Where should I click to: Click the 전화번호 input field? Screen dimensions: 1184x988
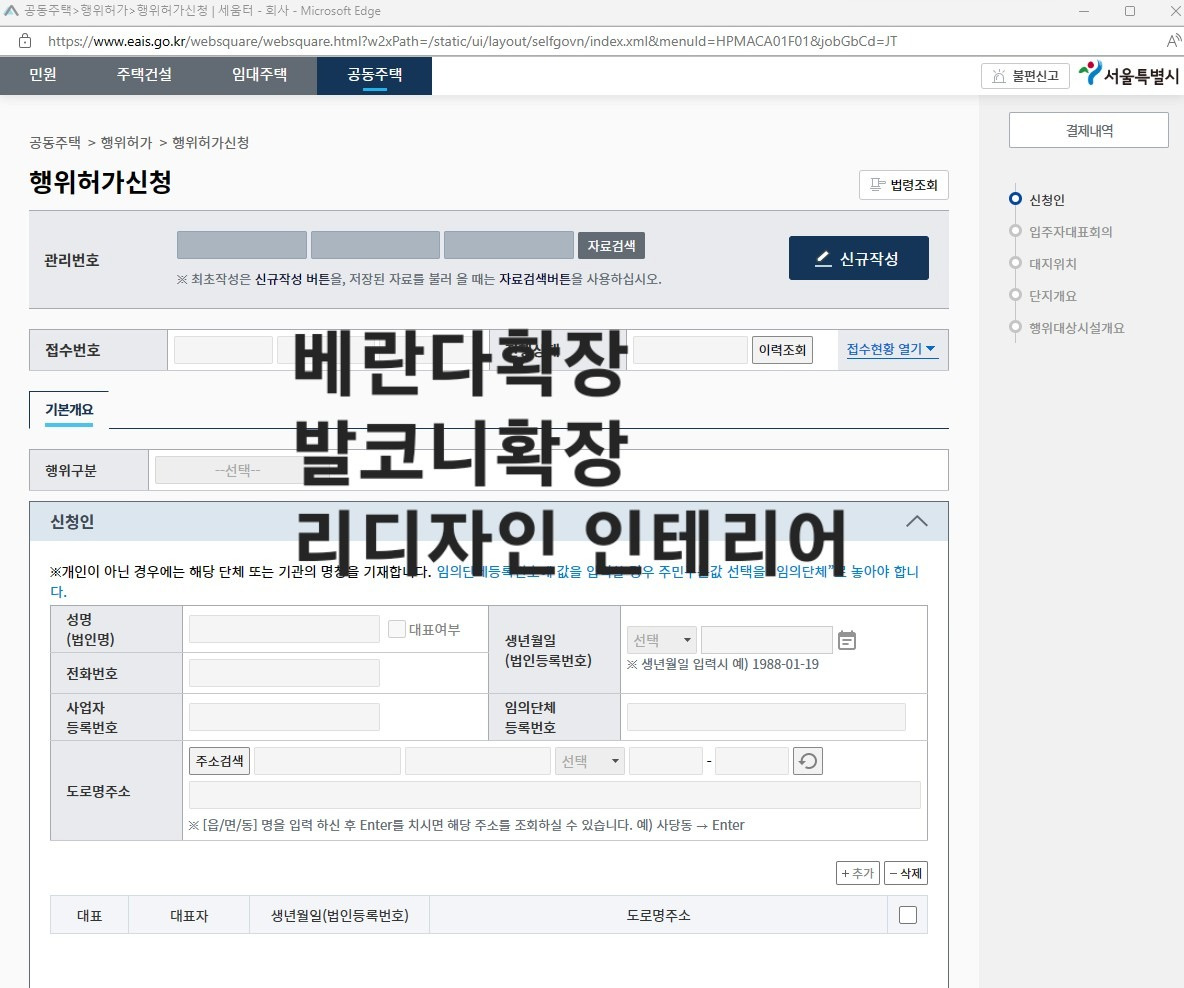tap(284, 673)
